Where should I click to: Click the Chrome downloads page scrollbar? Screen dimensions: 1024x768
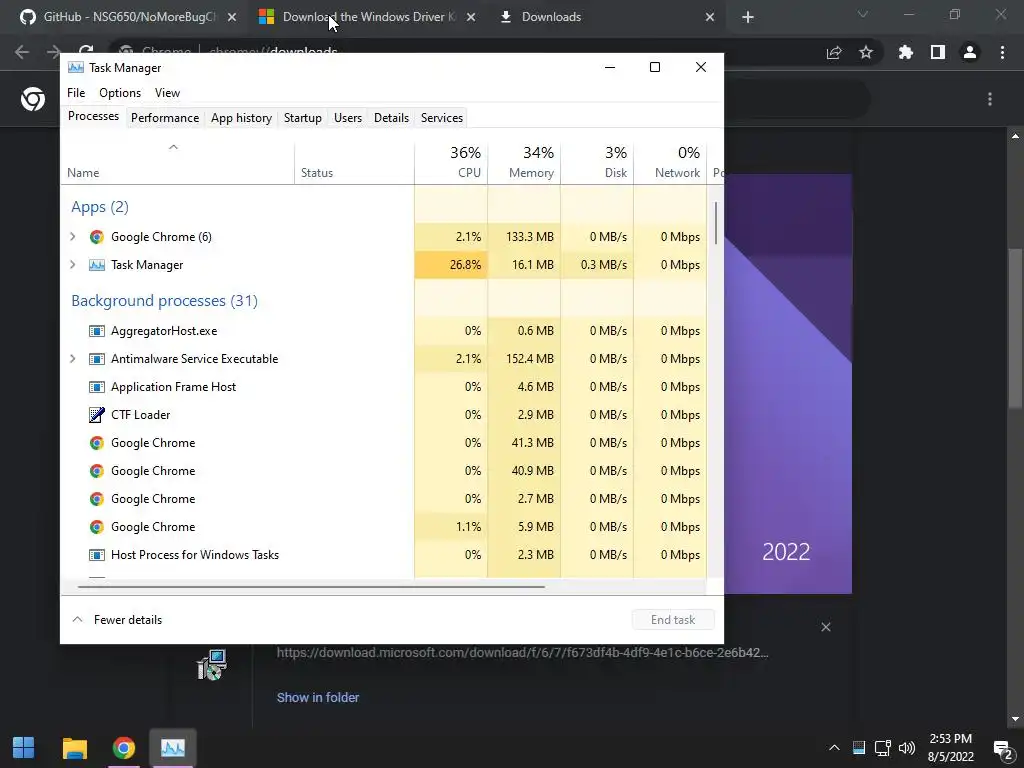1015,328
